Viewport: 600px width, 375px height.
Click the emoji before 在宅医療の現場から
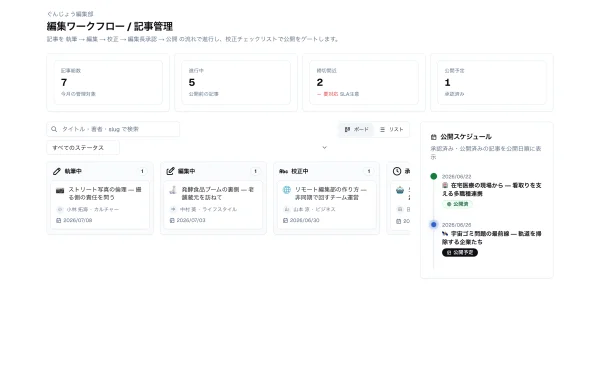tap(445, 185)
